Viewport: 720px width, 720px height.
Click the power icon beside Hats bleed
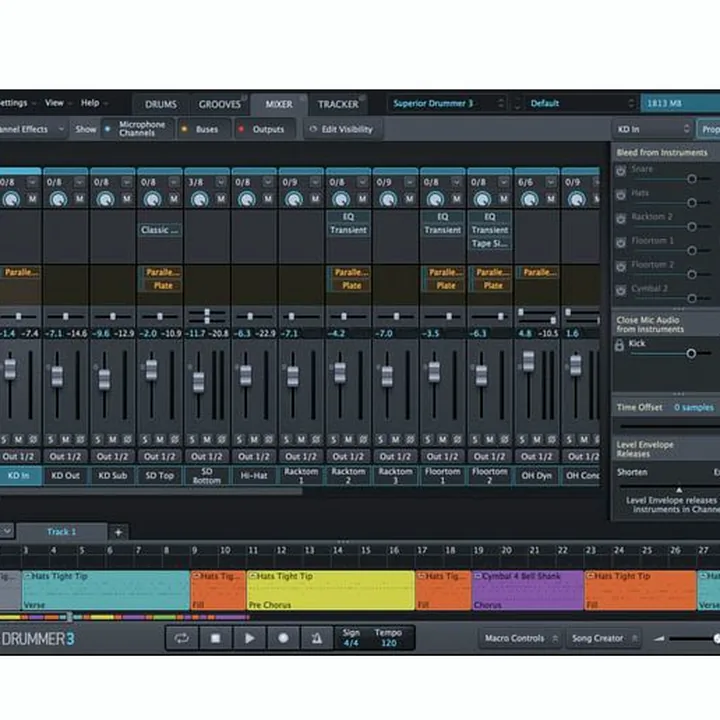pos(621,195)
